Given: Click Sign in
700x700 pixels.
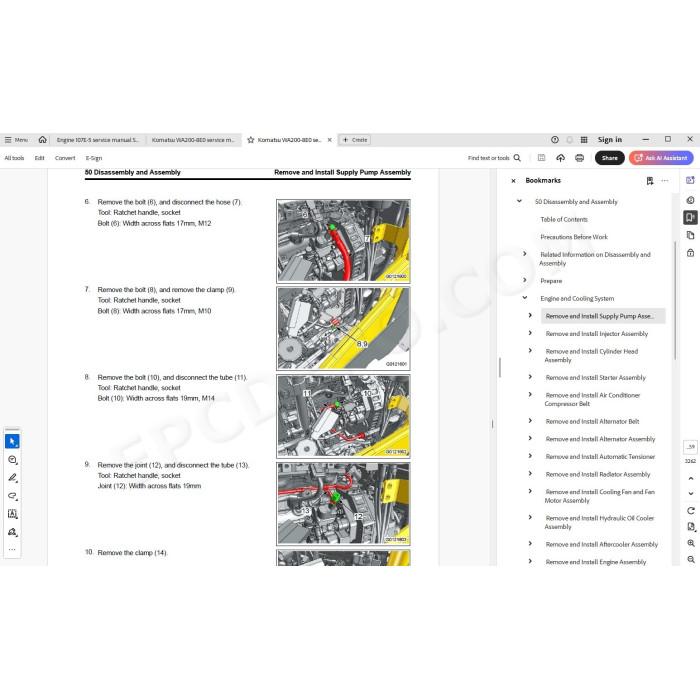Looking at the screenshot, I should tap(610, 140).
